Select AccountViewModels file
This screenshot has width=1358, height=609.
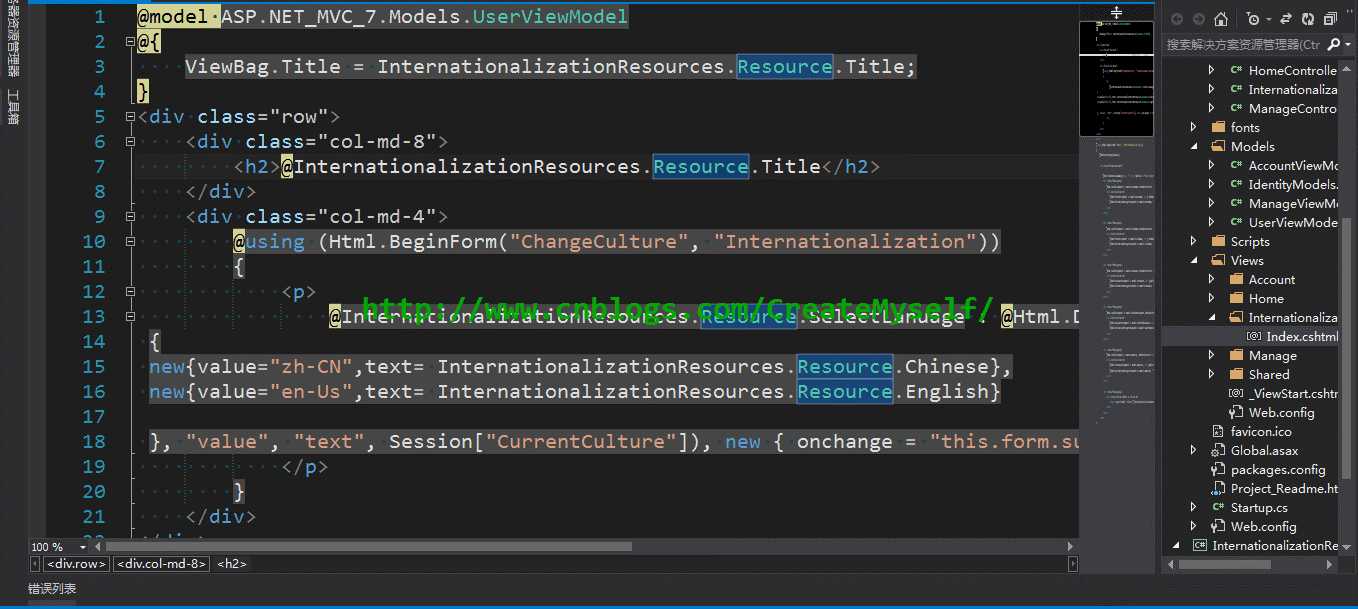point(1293,165)
